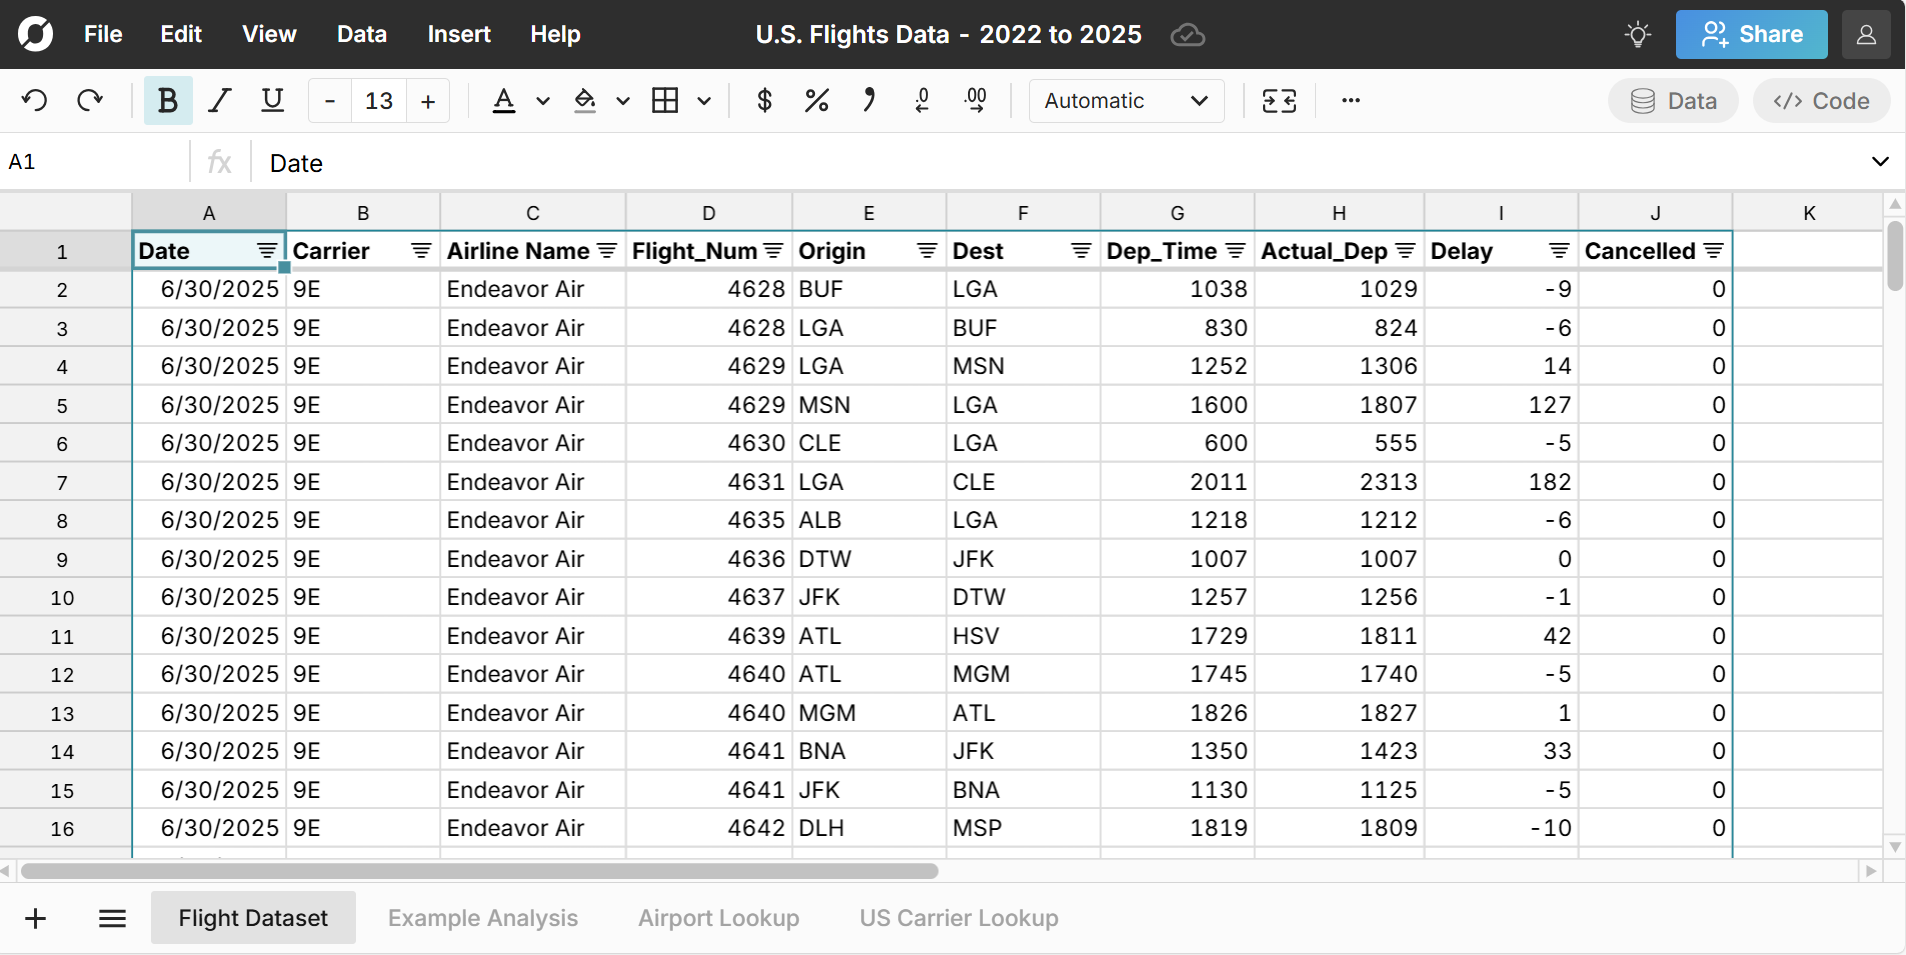Toggle bold formatting off
This screenshot has width=1906, height=955.
(x=167, y=100)
